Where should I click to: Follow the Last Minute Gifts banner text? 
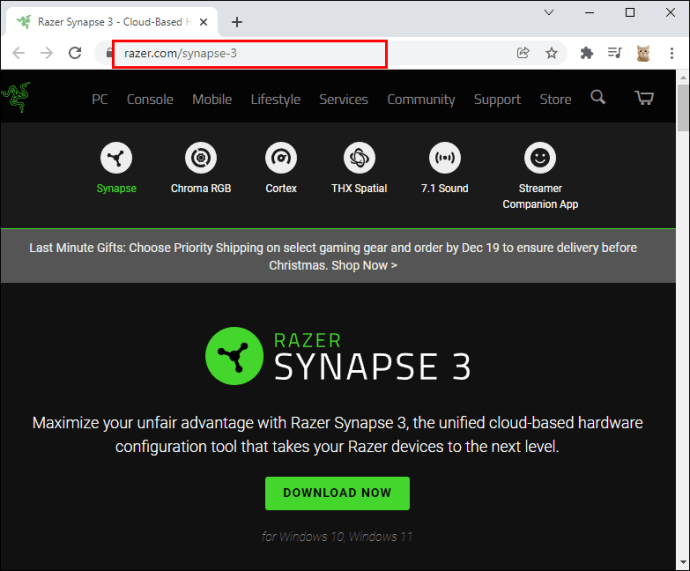tap(333, 256)
